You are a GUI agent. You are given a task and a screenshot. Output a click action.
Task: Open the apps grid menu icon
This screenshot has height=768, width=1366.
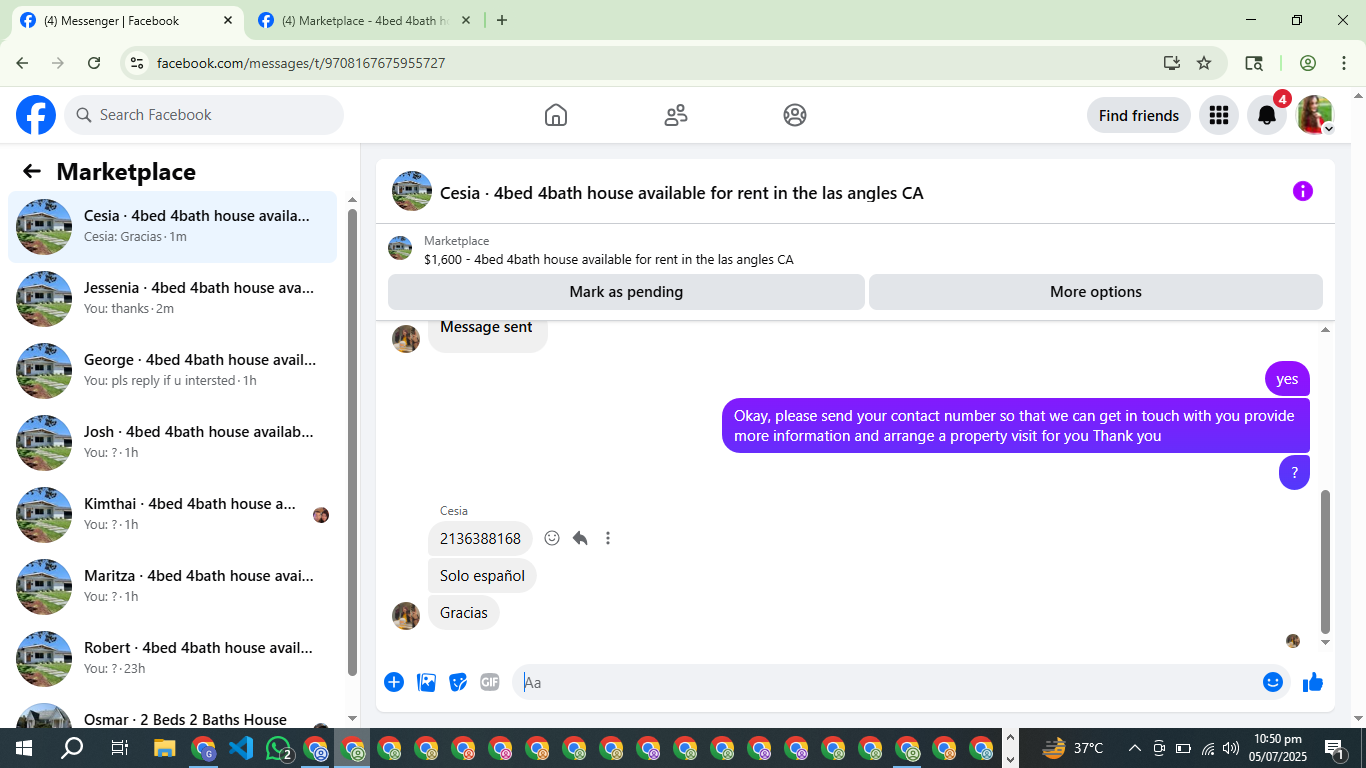tap(1218, 115)
